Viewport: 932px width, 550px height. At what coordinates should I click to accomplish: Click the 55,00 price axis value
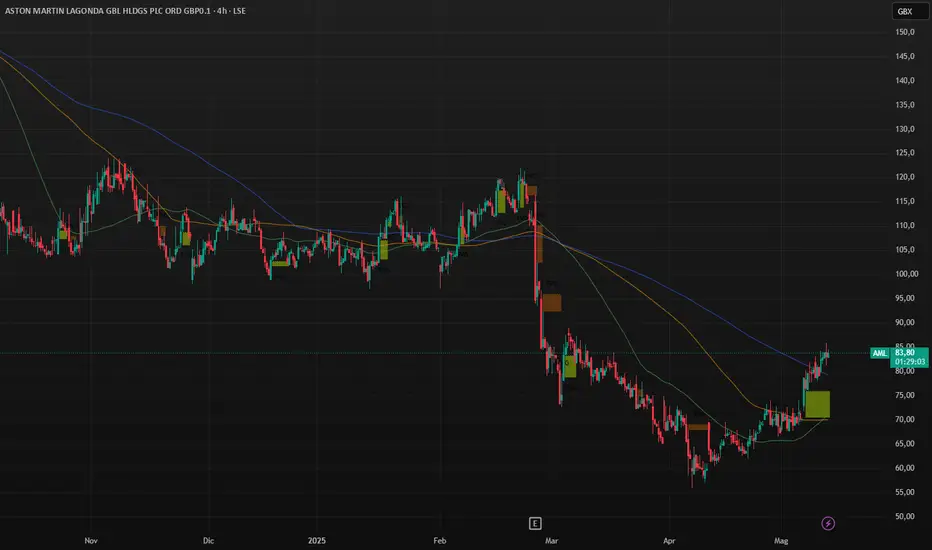coord(905,492)
